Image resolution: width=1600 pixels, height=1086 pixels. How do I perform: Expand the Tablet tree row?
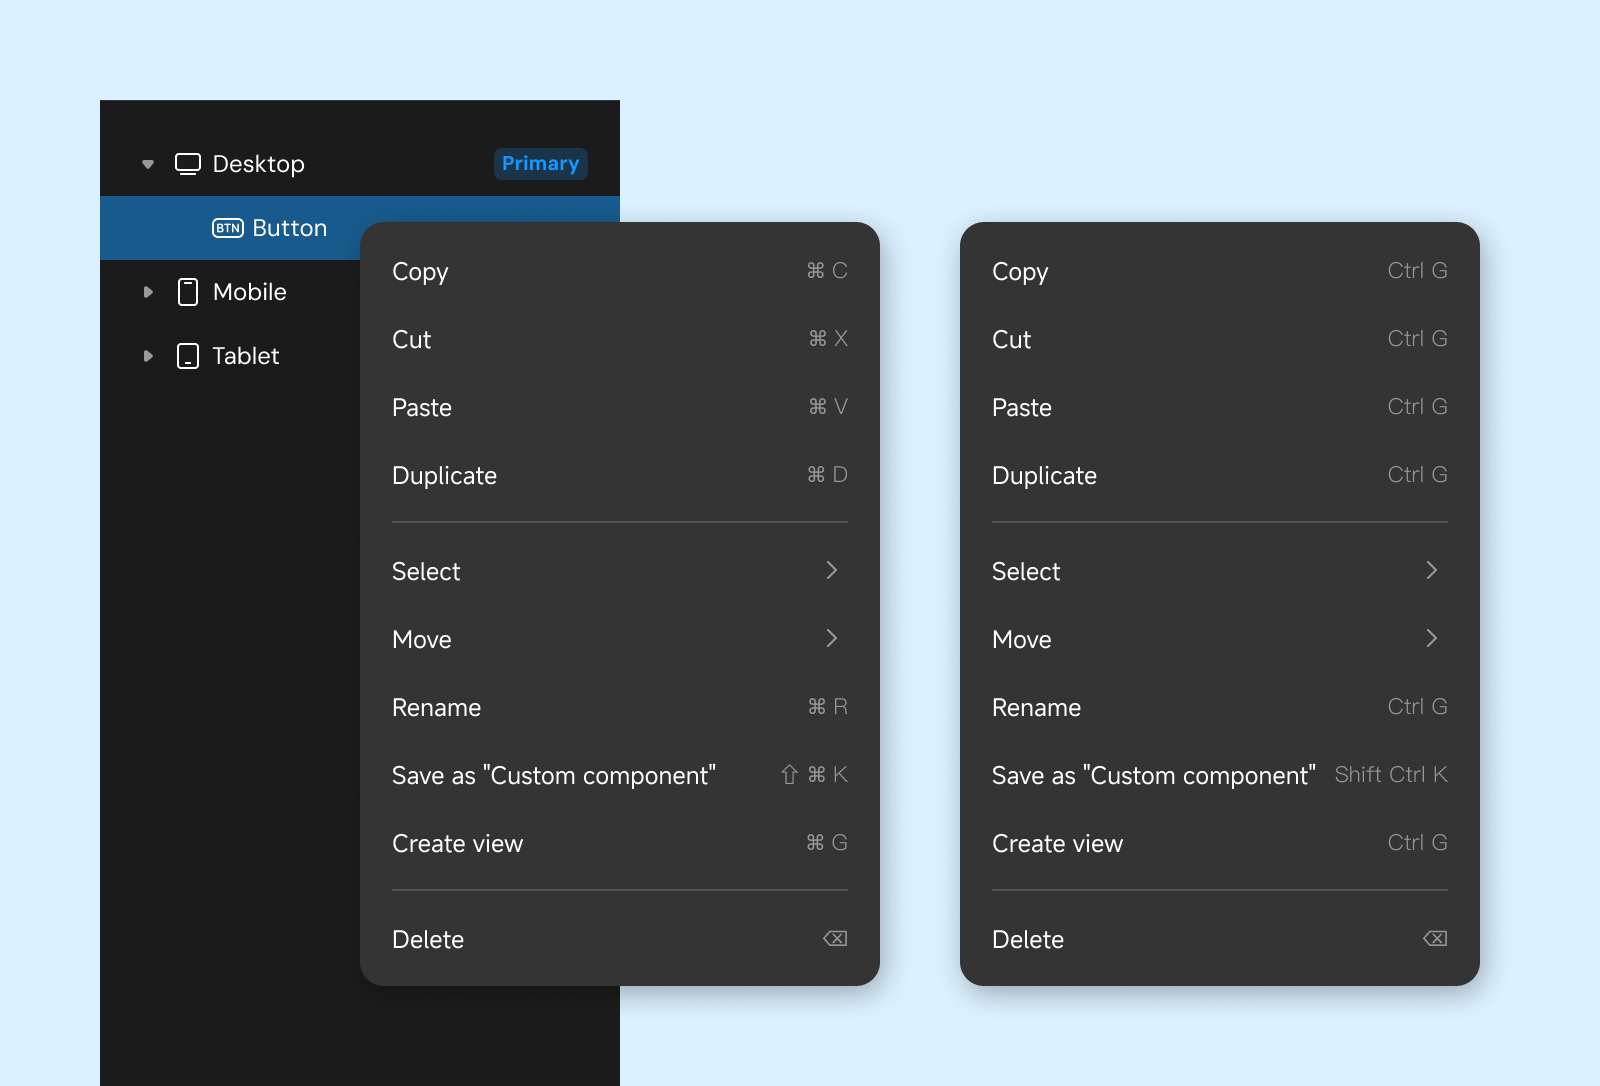point(148,356)
